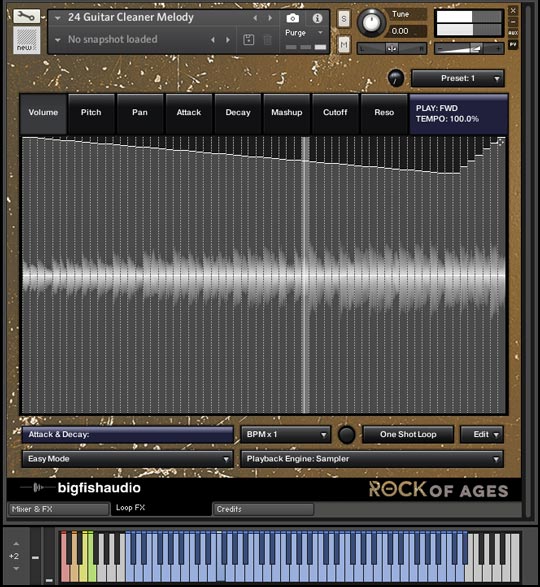Screen dimensions: 540x587
Task: Shift keyboard octave up arrow
Action: pos(16,544)
